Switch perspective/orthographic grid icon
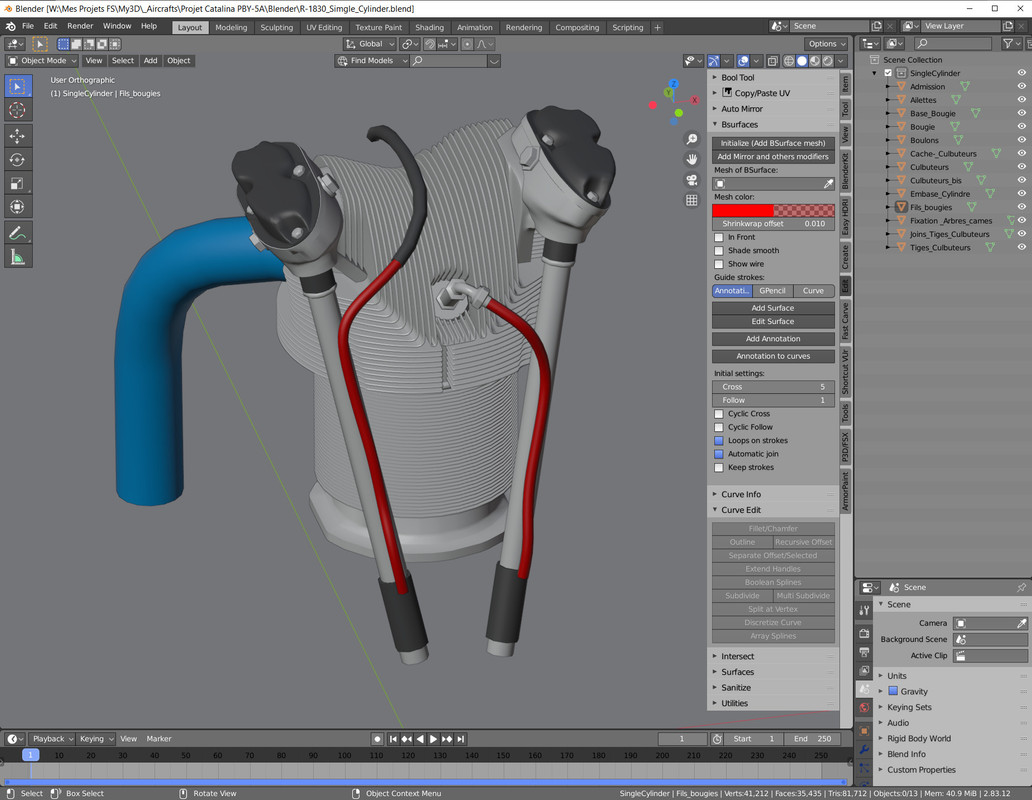 [x=692, y=200]
